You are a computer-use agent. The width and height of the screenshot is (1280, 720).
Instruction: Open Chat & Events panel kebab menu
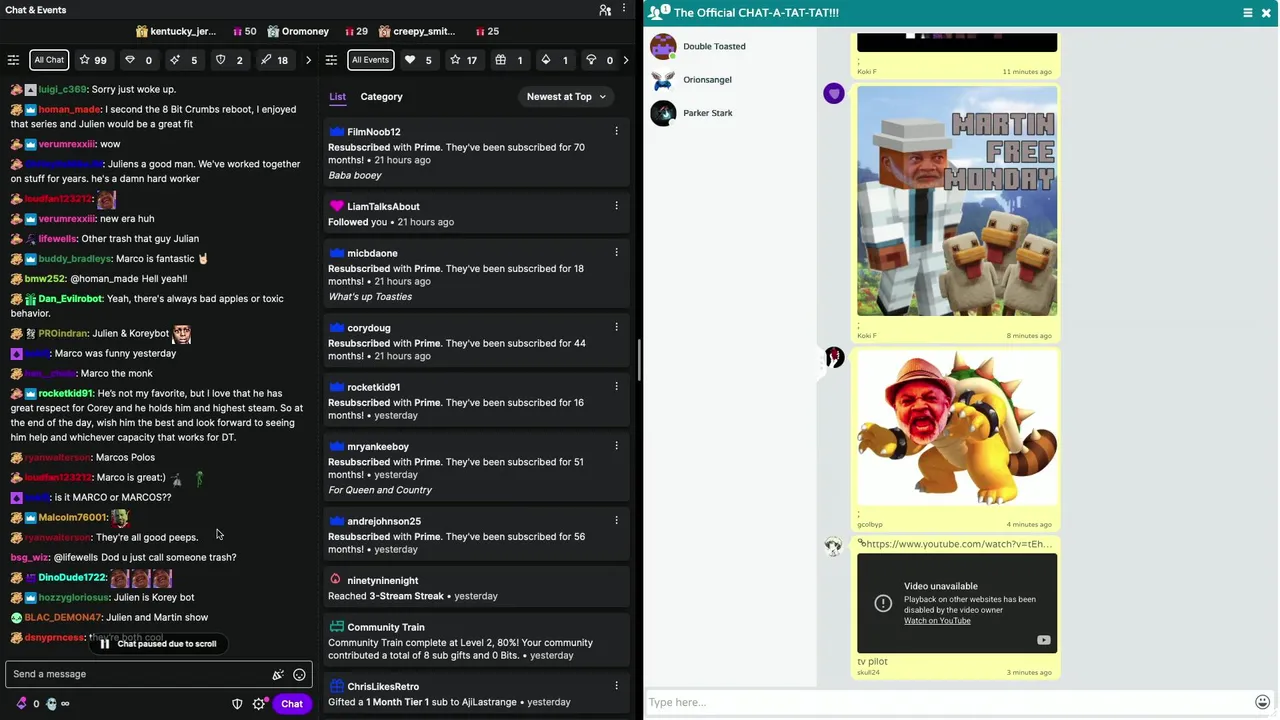625,10
